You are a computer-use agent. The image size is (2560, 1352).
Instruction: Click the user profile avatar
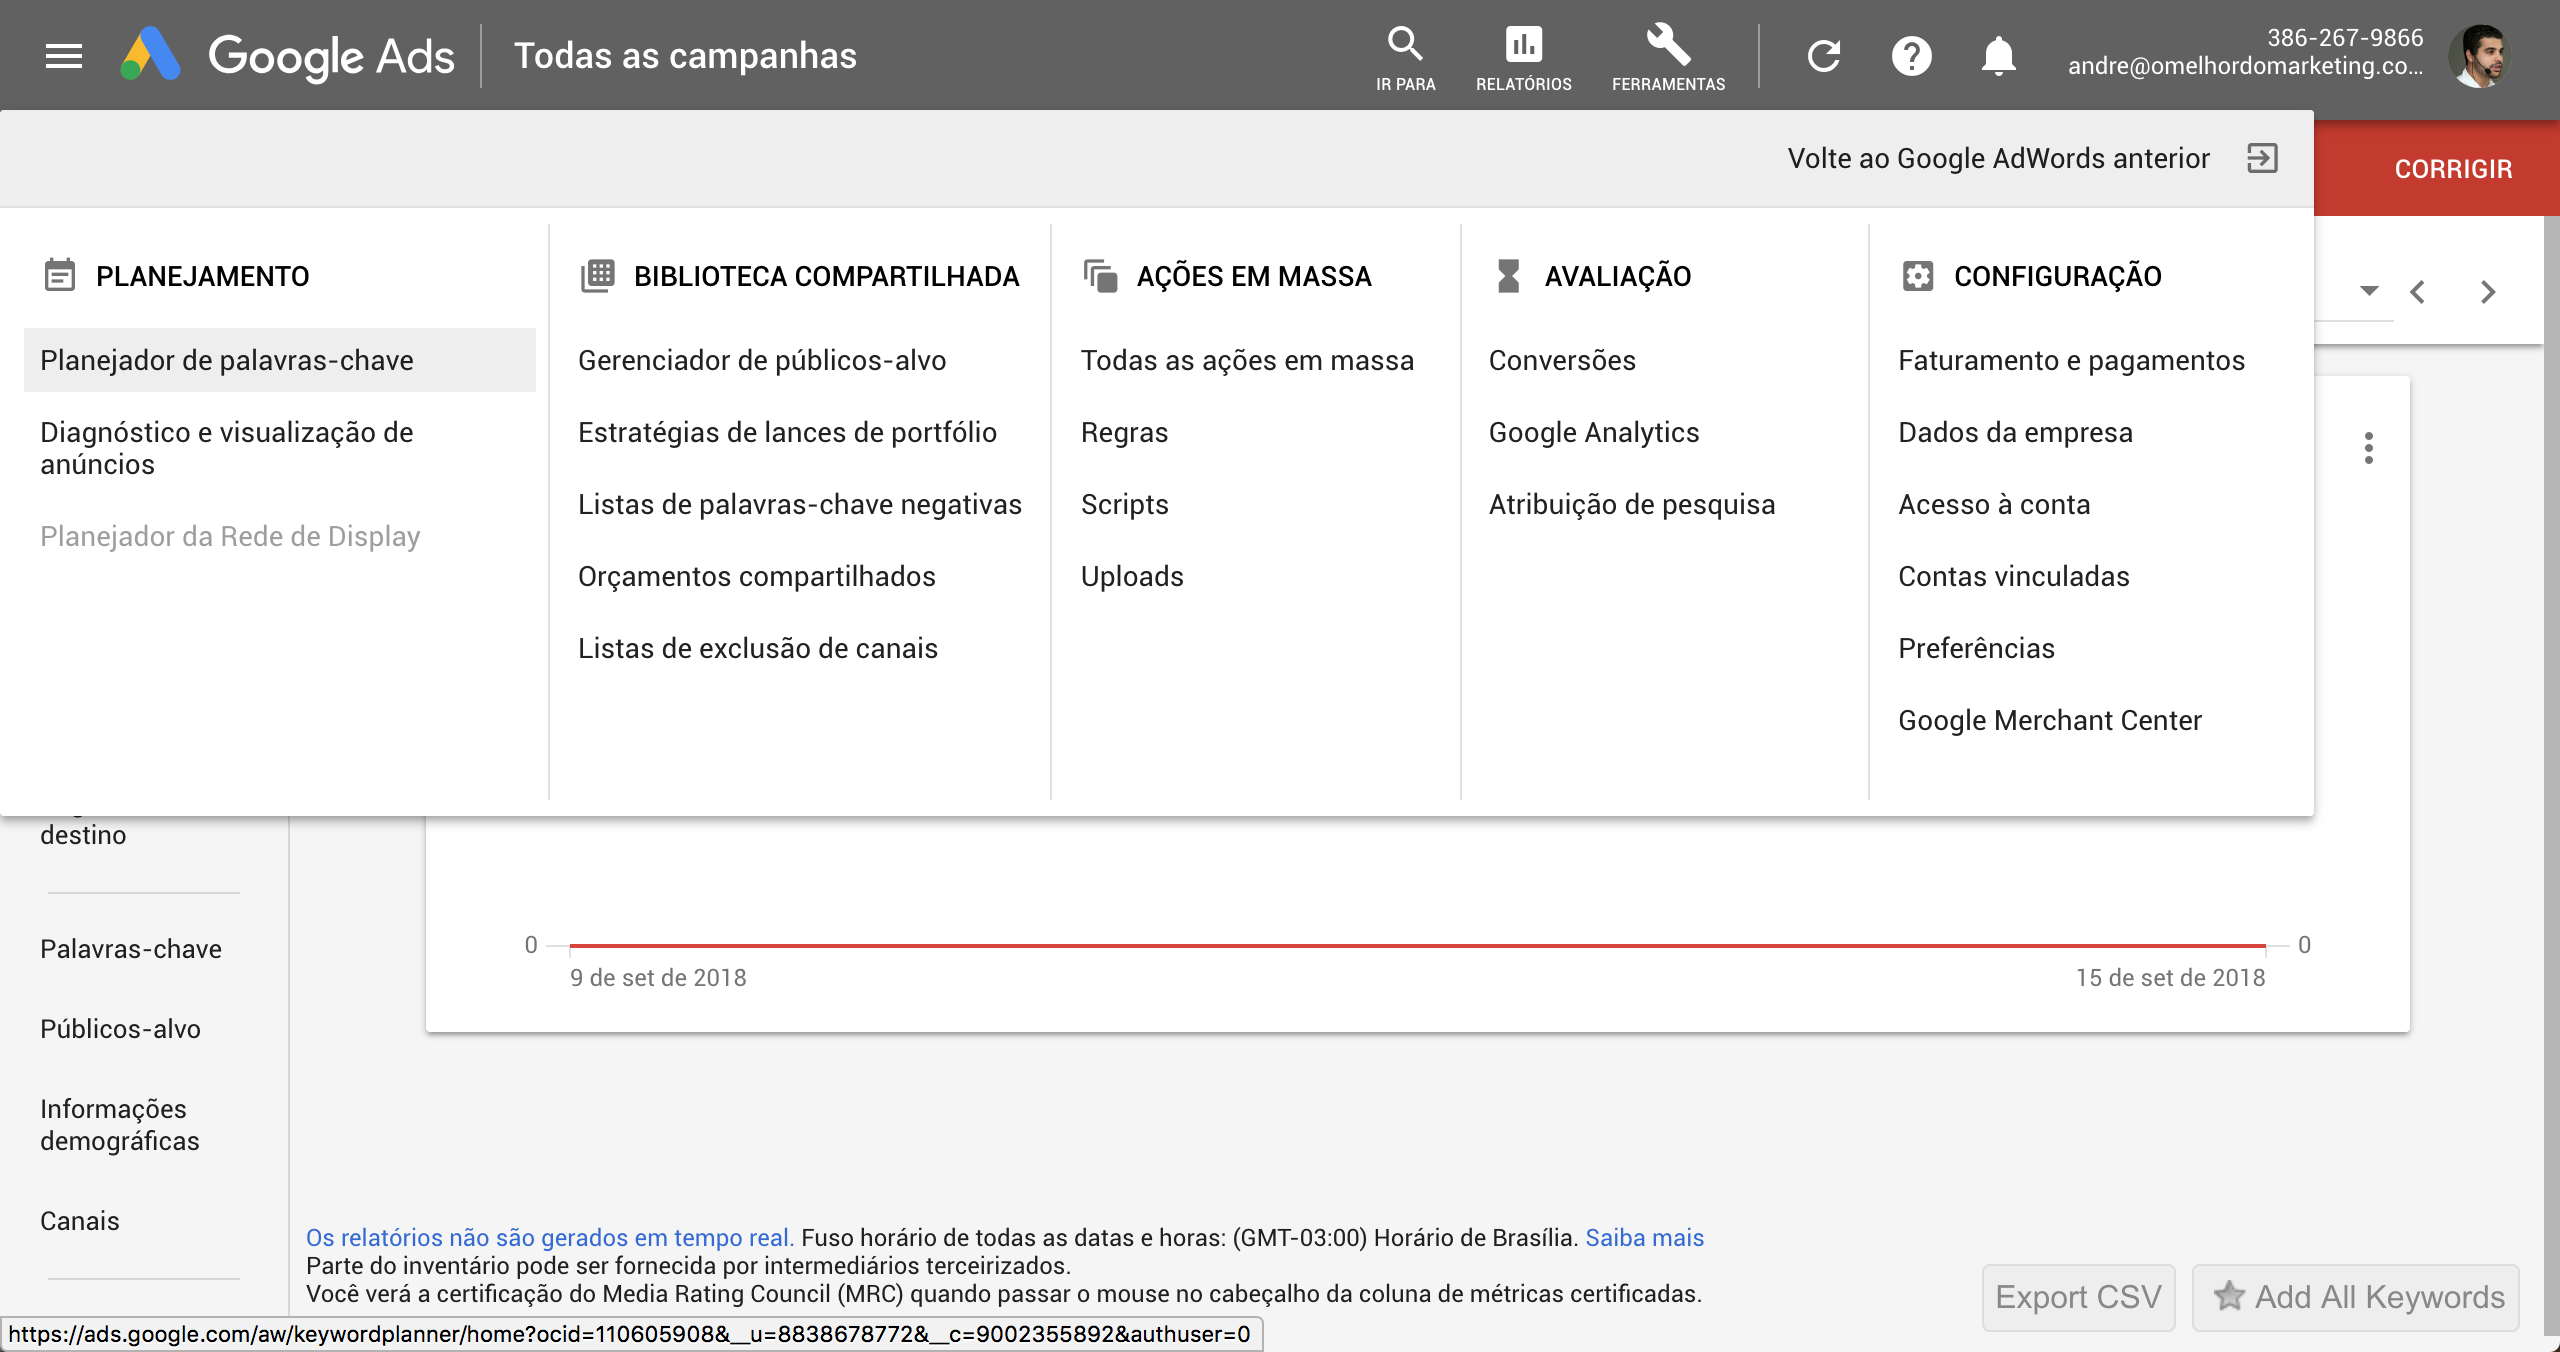pyautogui.click(x=2478, y=56)
